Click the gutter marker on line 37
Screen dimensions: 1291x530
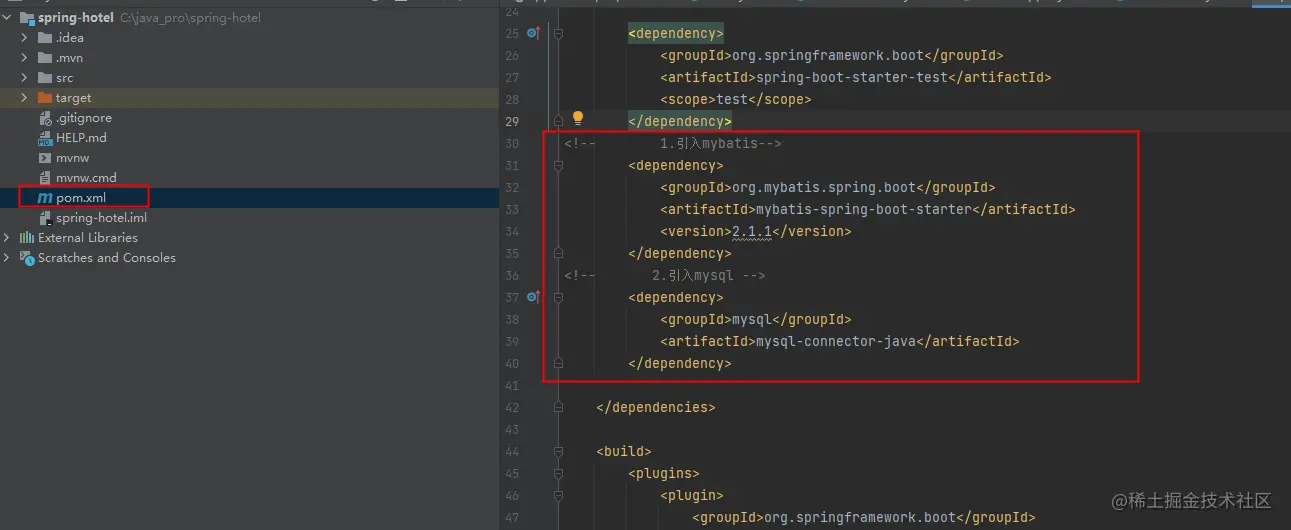533,297
